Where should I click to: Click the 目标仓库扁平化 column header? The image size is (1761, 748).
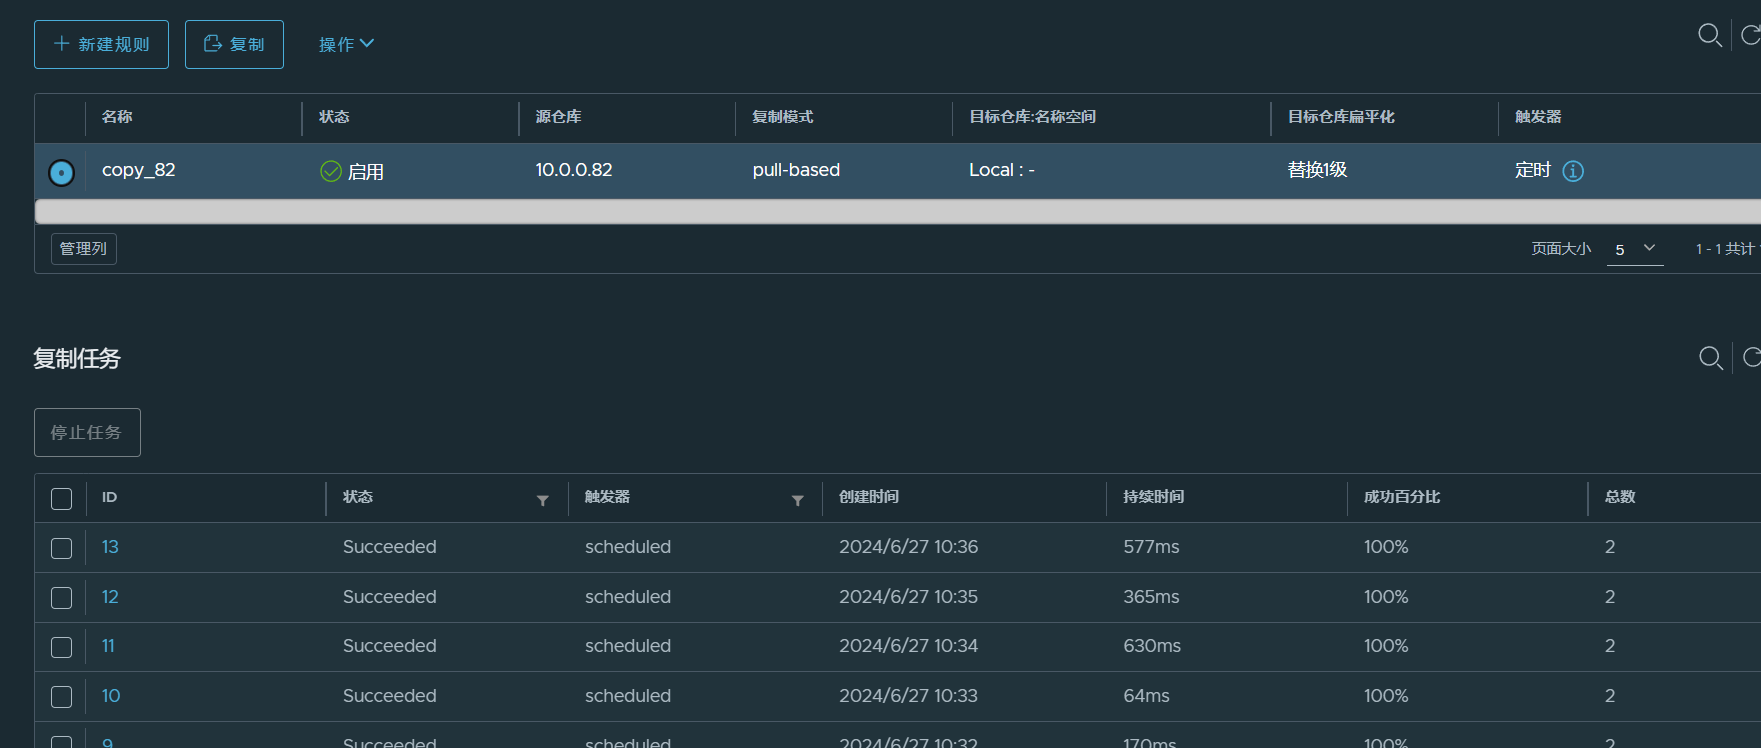(x=1341, y=117)
